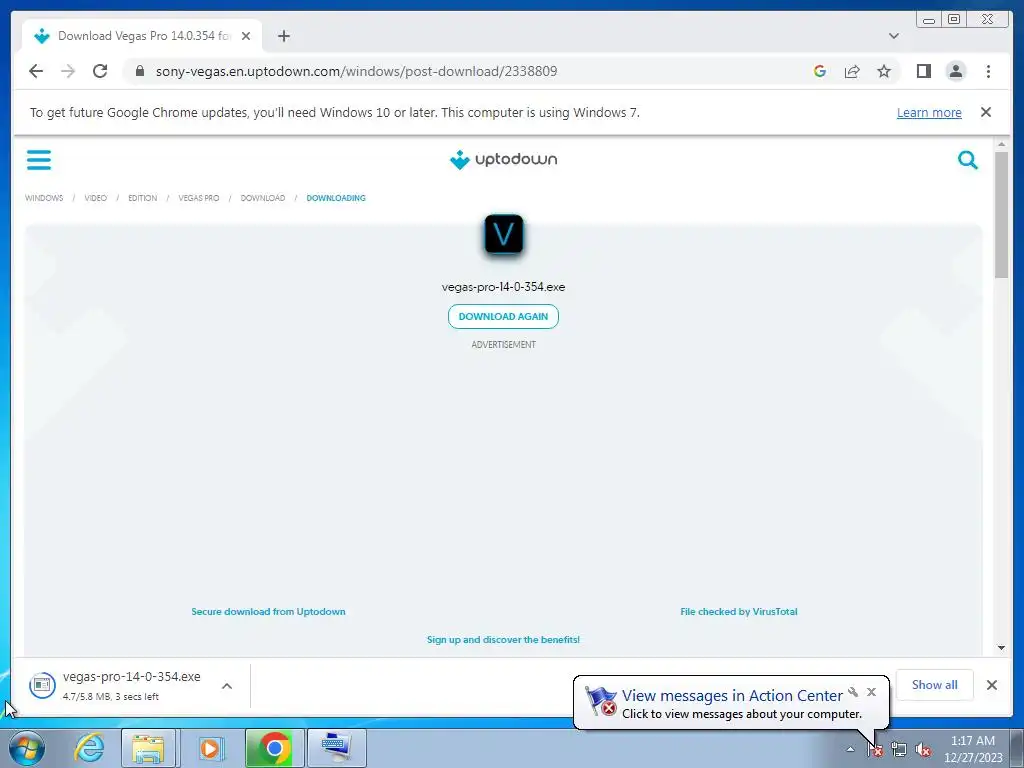
Task: Click the DOWNLOADING breadcrumb
Action: pyautogui.click(x=336, y=198)
